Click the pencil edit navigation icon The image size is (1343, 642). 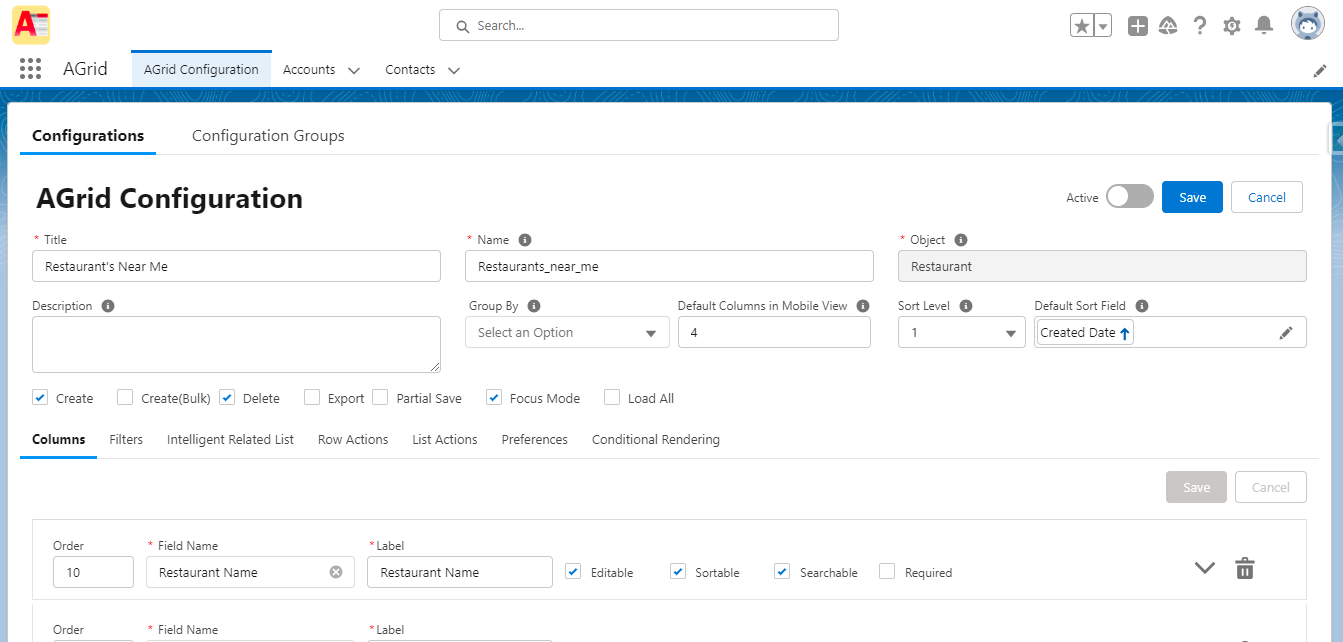(1320, 71)
